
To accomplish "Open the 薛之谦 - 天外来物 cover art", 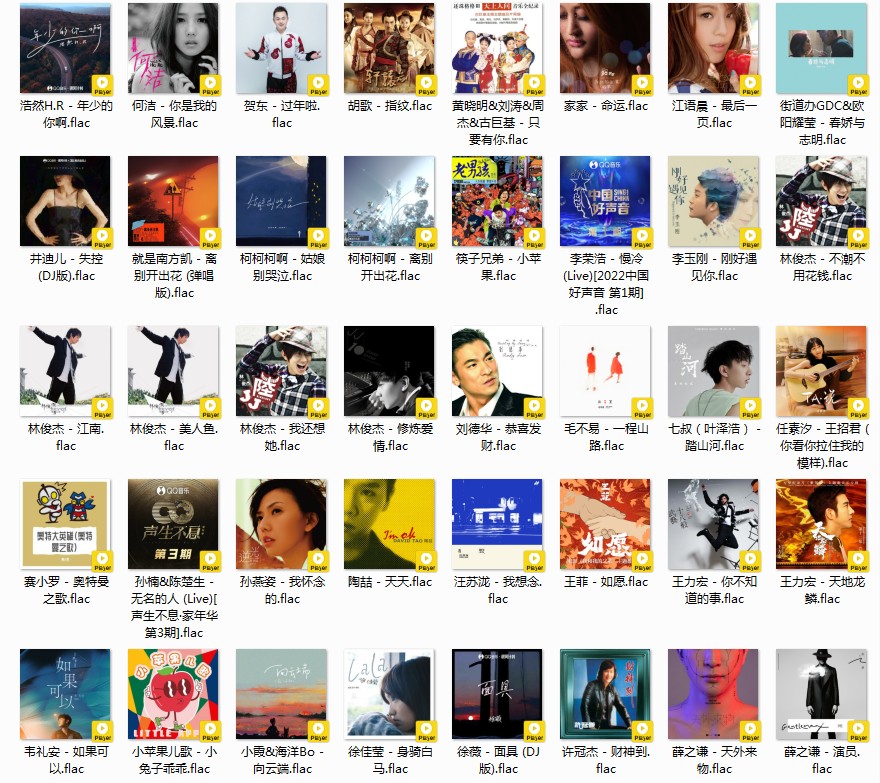I will (x=713, y=695).
